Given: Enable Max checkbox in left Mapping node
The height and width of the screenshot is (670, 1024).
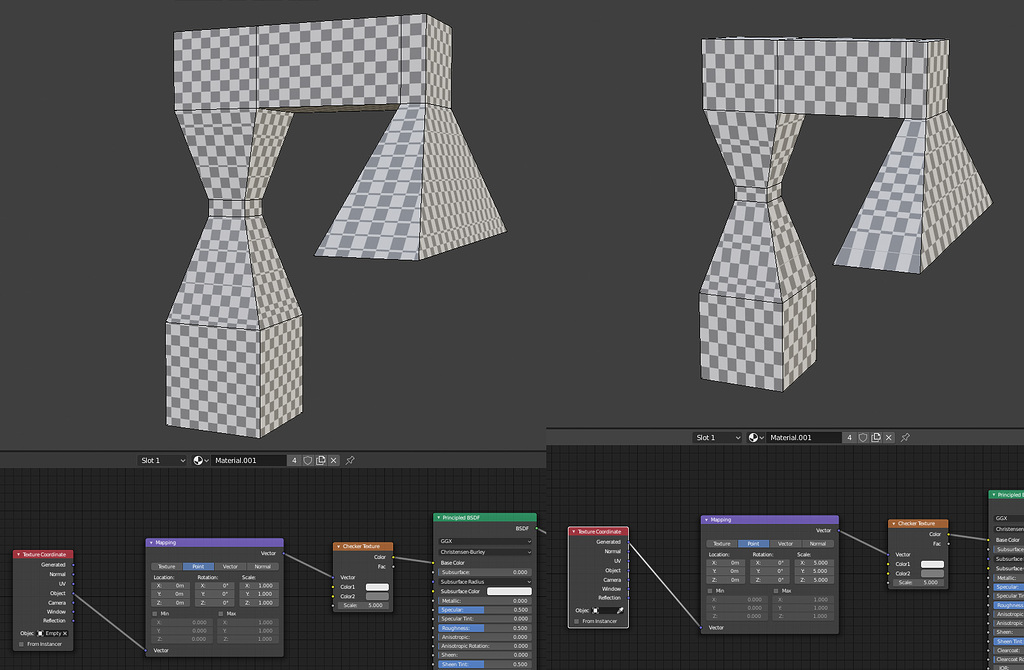Looking at the screenshot, I should pos(221,614).
